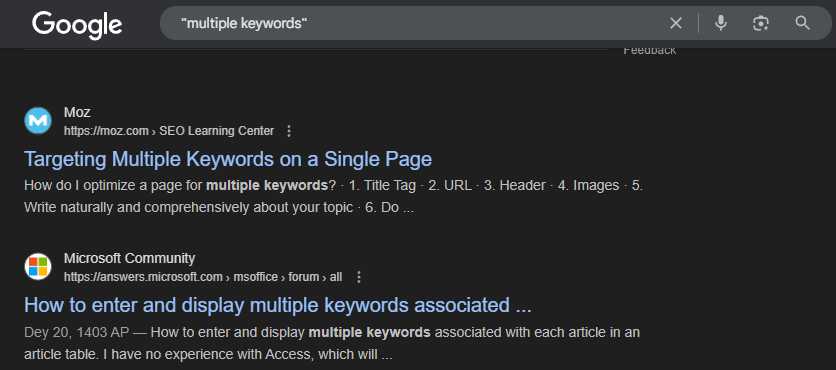
Task: Clear the search box with X icon
Action: (x=676, y=23)
